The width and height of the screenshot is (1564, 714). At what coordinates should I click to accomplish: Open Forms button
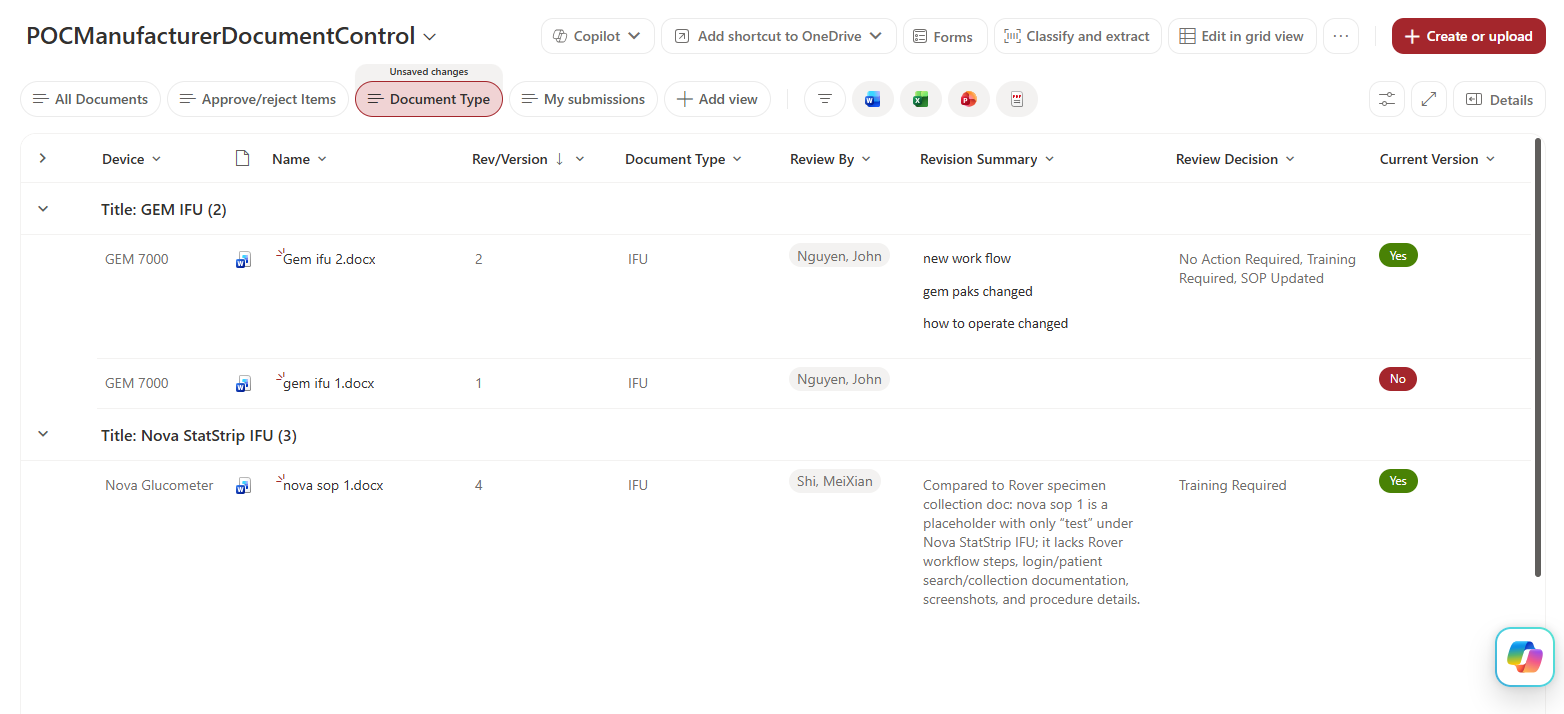coord(945,36)
